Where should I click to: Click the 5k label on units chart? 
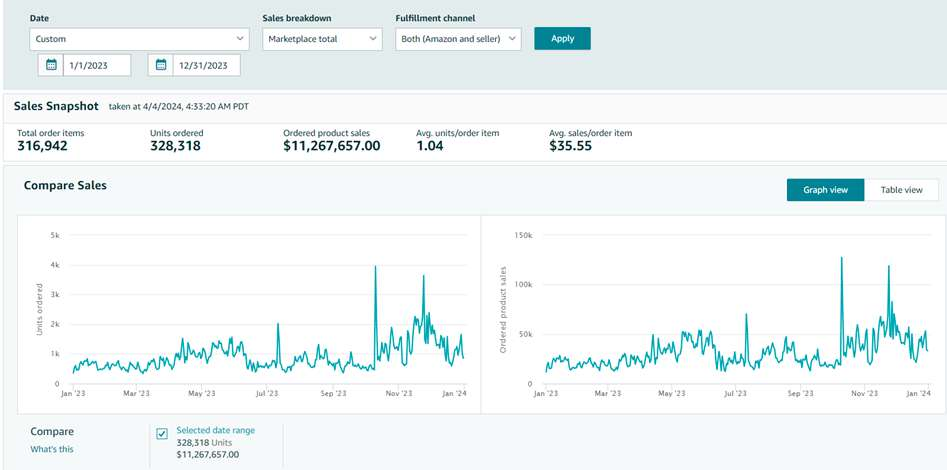54,235
